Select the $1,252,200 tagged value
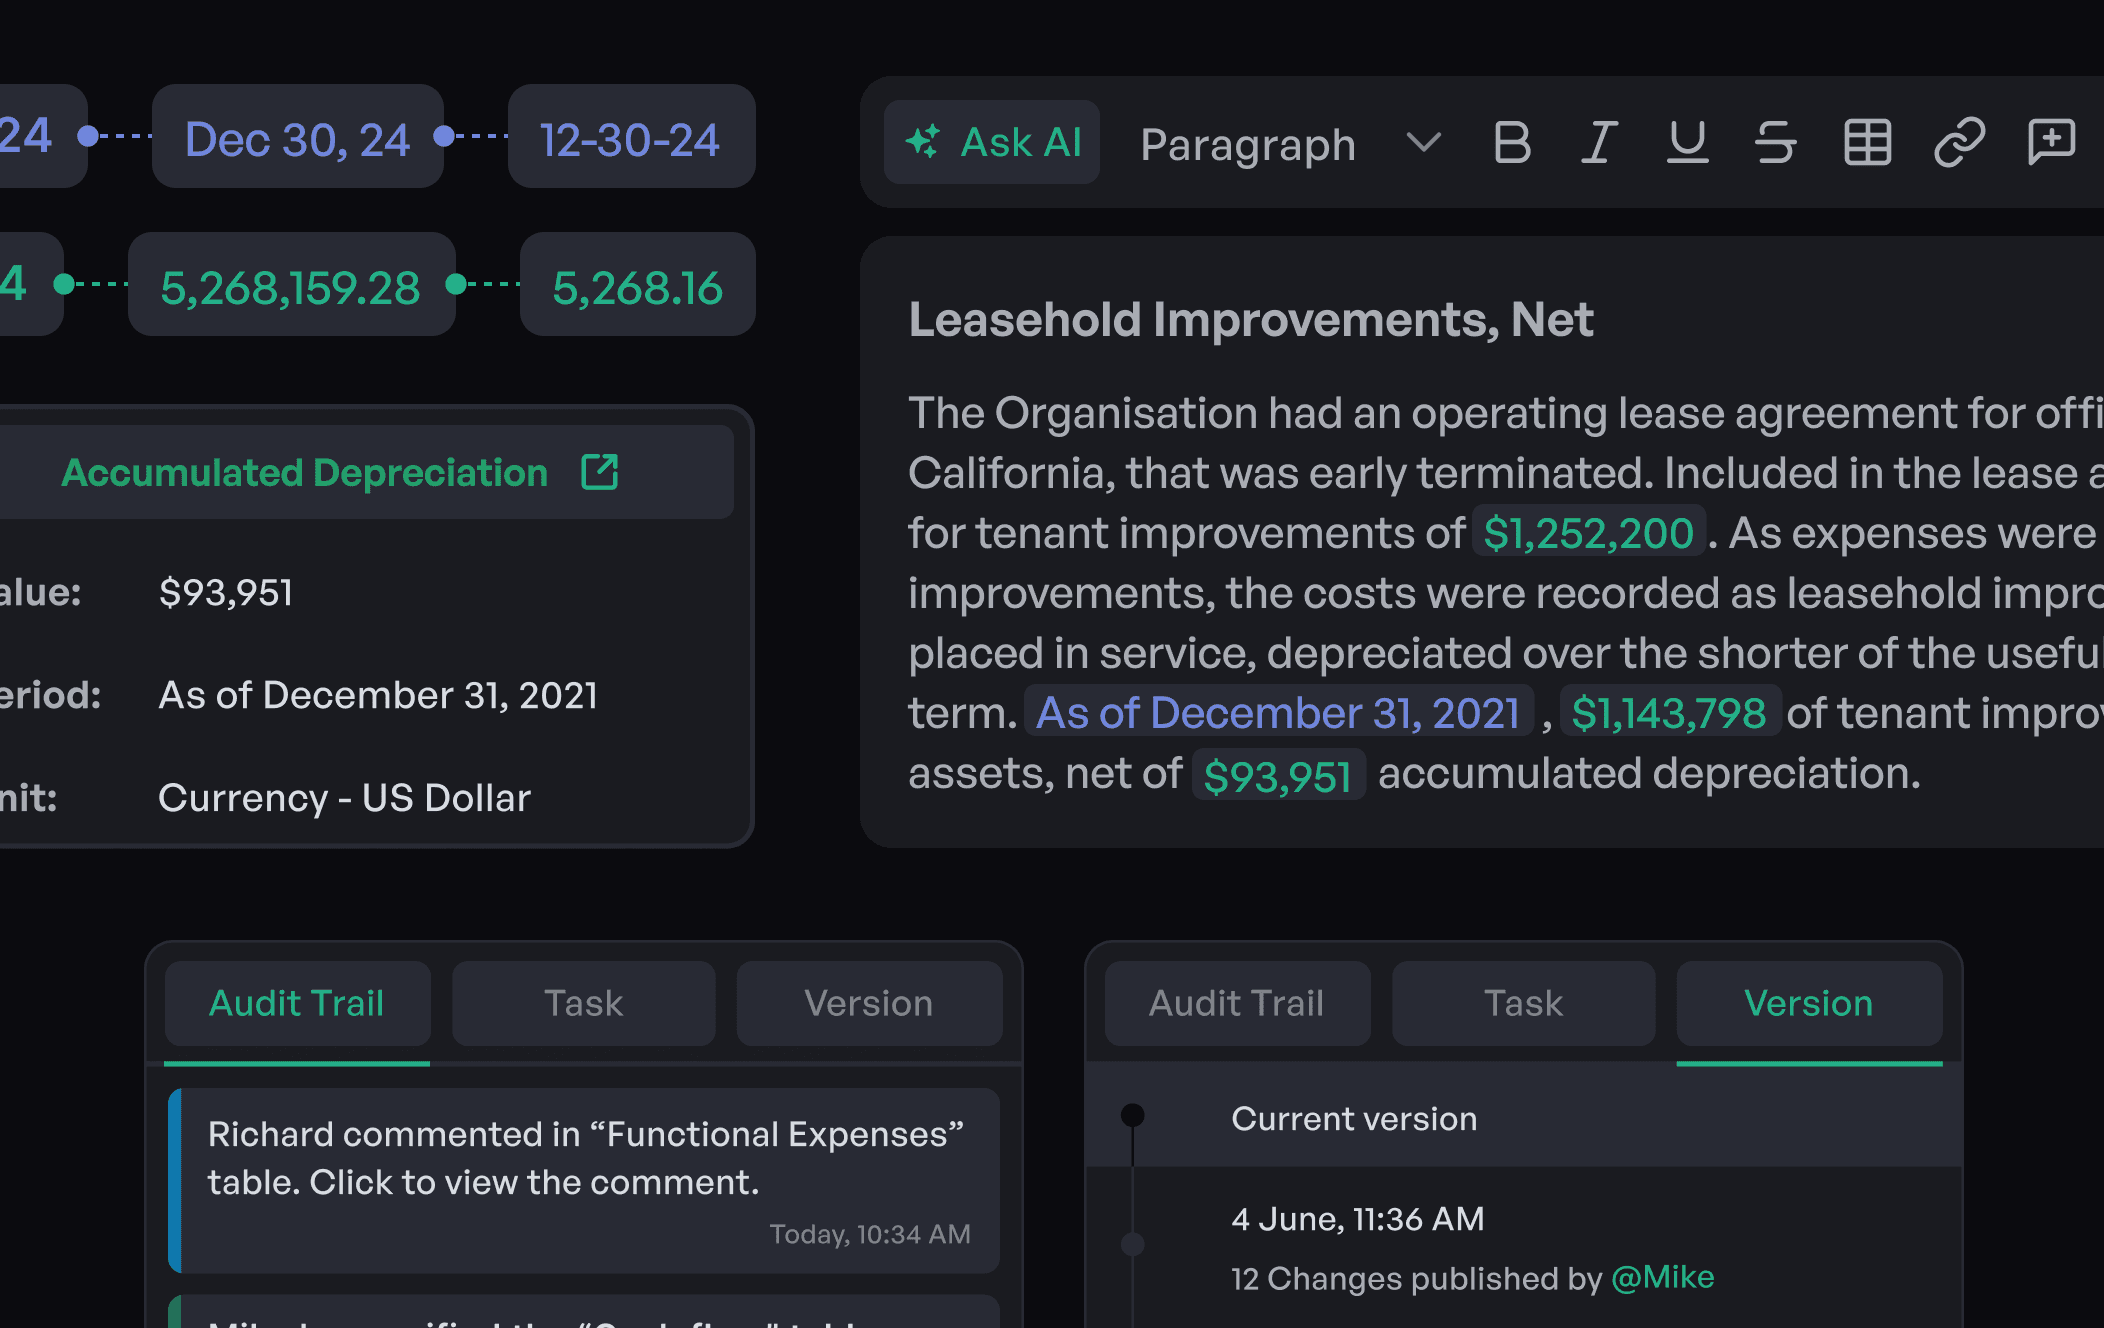Screen dimensions: 2104x1328 [x=1588, y=532]
